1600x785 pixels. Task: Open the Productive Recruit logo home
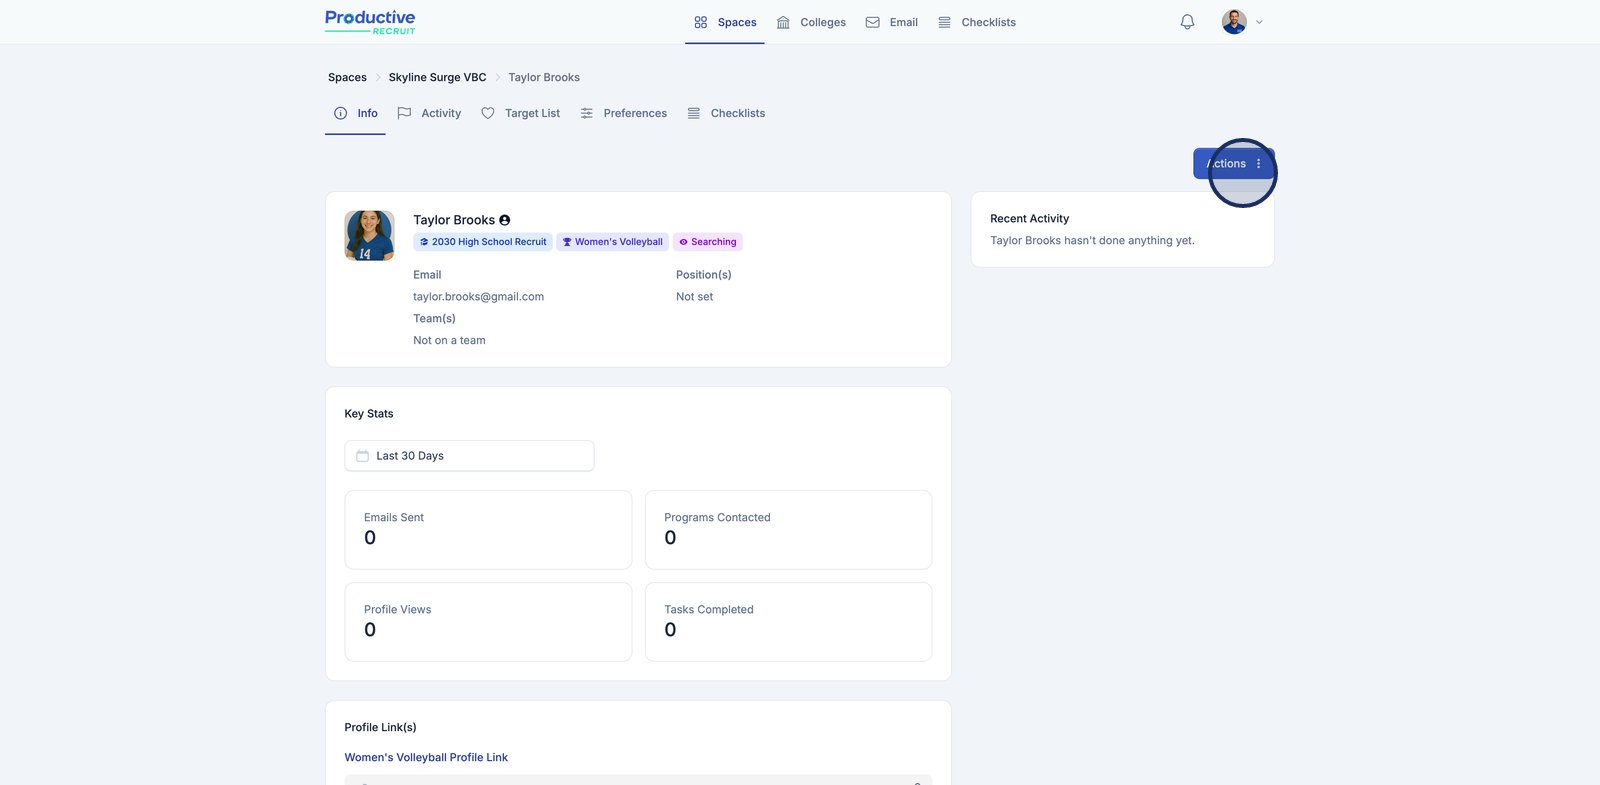tap(370, 22)
